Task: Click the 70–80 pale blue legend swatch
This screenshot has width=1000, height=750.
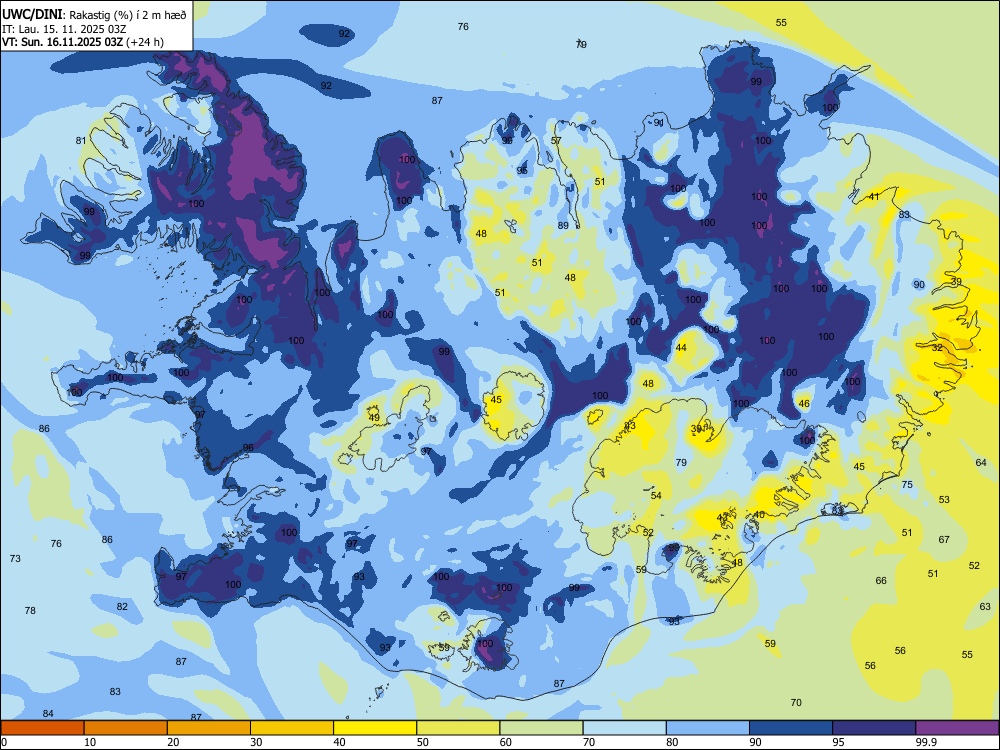Action: [624, 728]
